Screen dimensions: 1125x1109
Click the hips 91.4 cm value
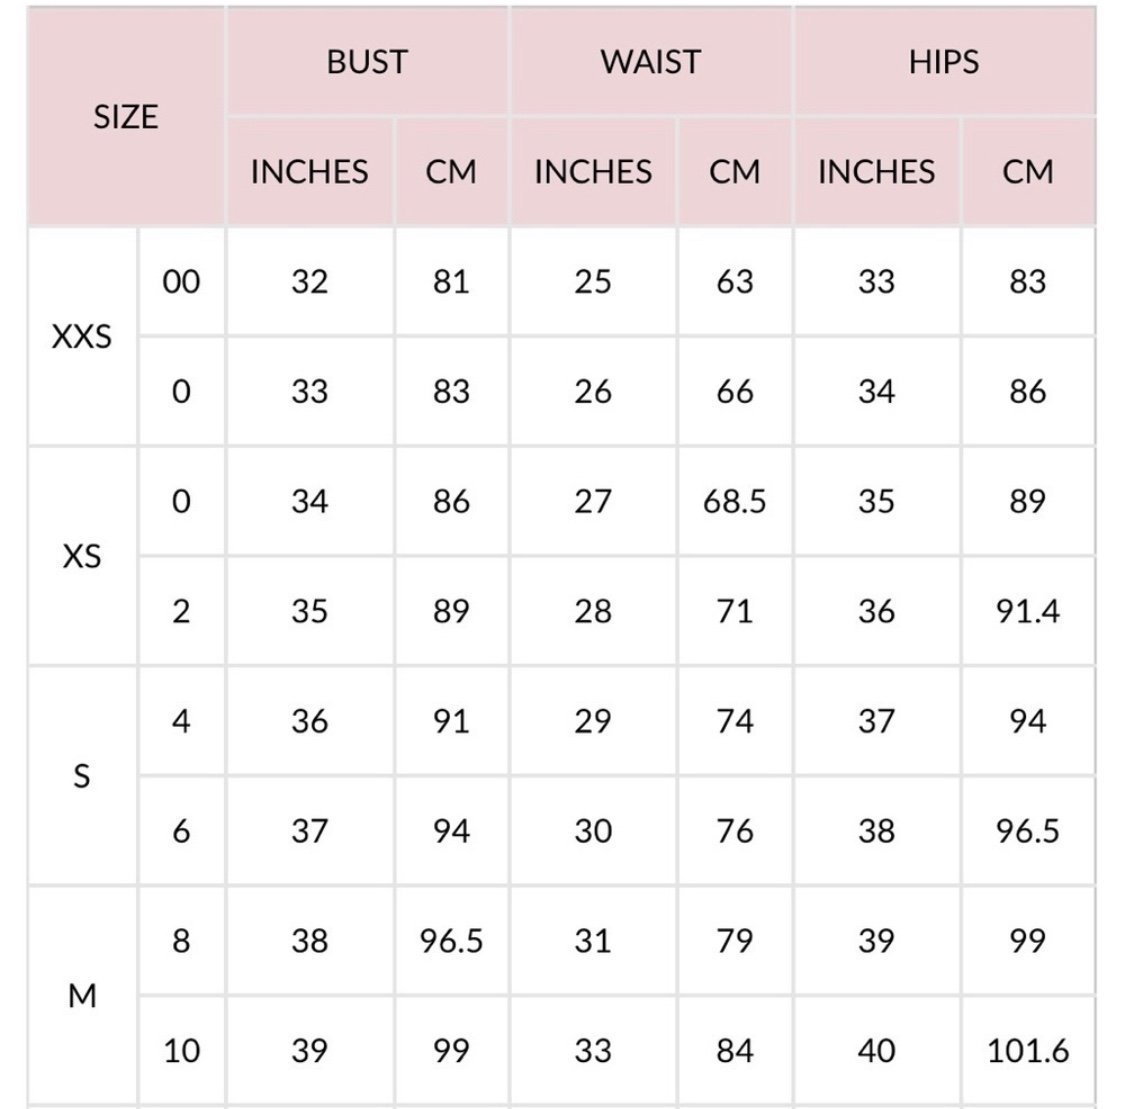pyautogui.click(x=1028, y=611)
